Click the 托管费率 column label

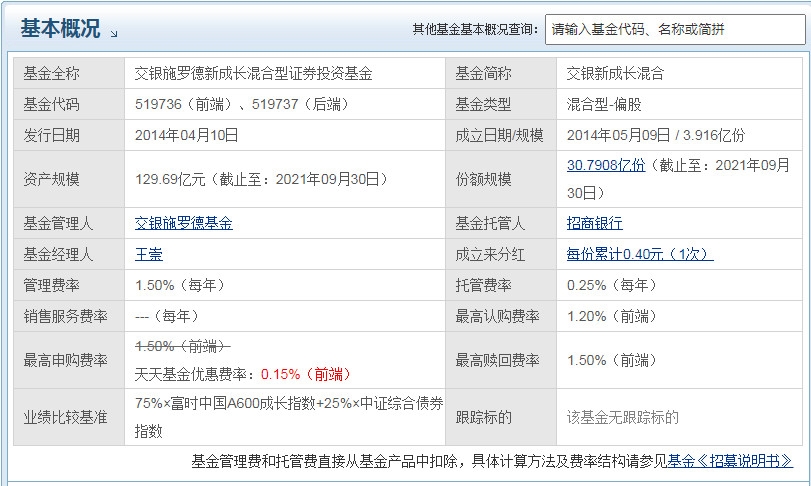(x=483, y=285)
